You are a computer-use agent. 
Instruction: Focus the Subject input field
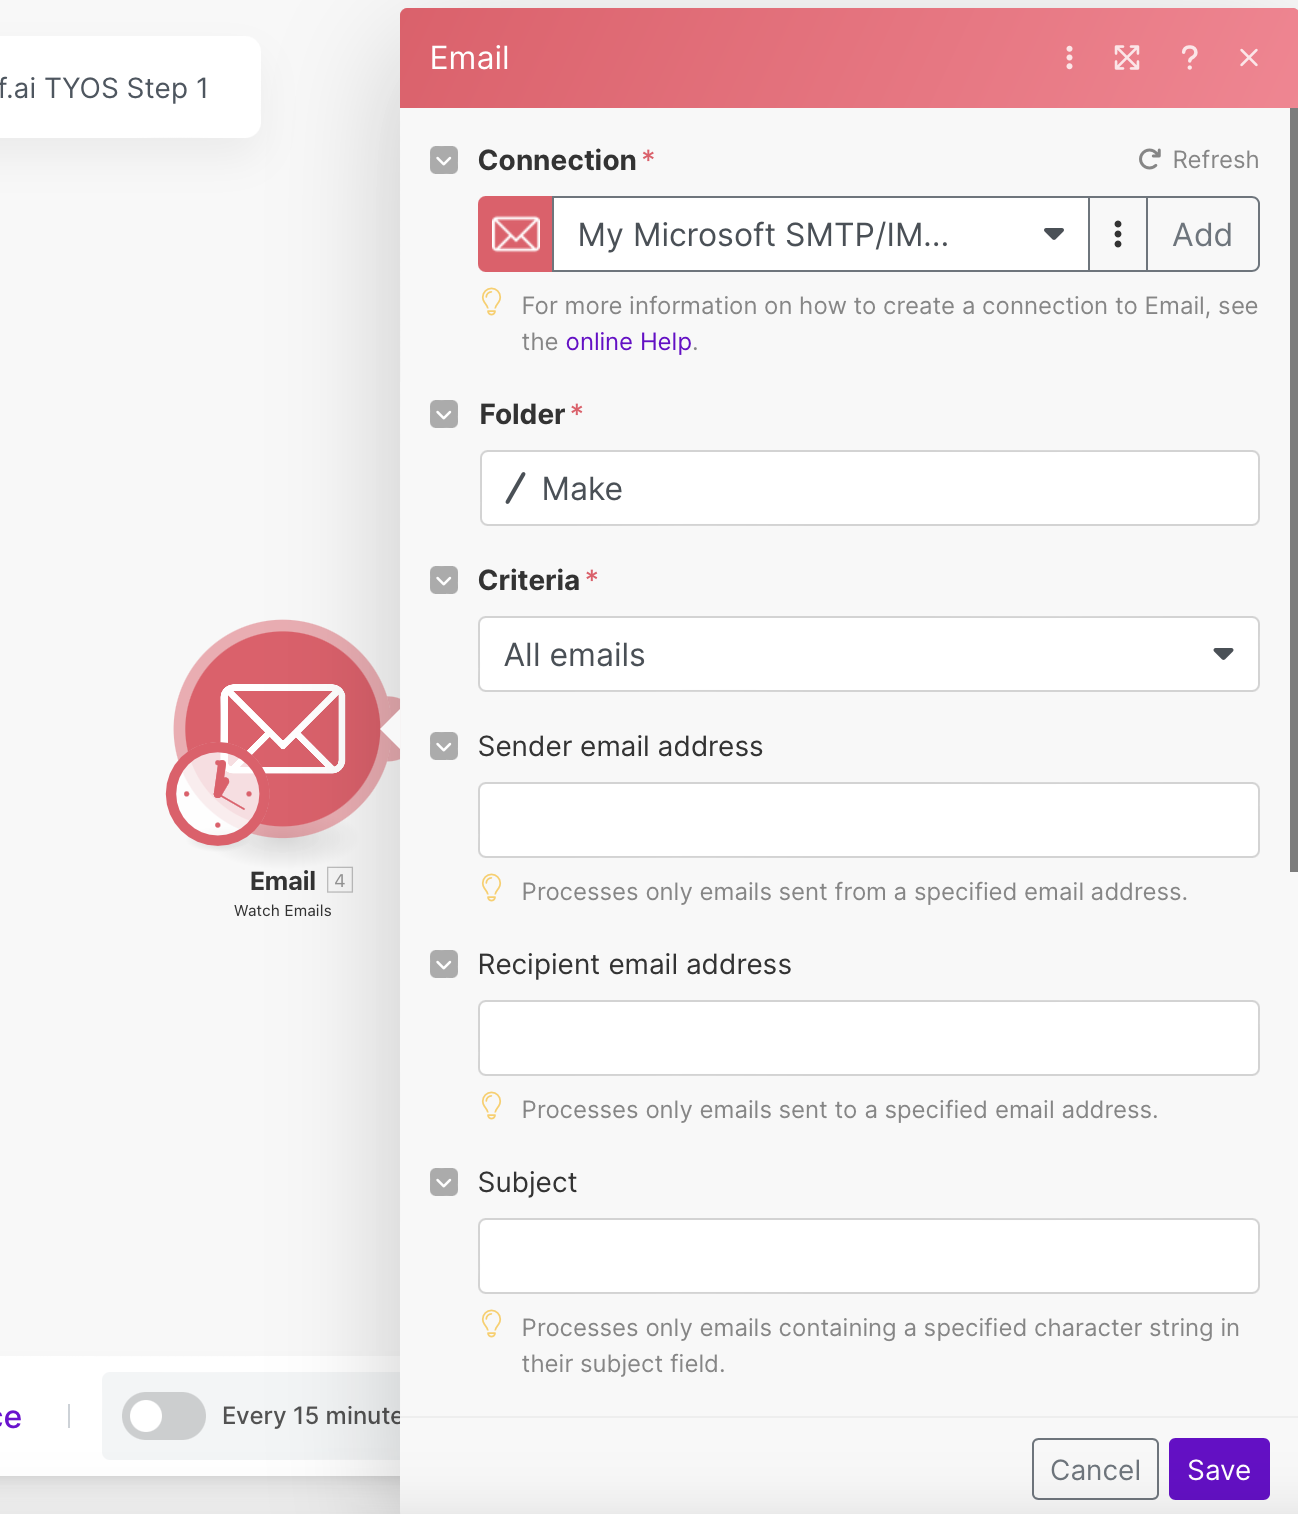pos(869,1256)
